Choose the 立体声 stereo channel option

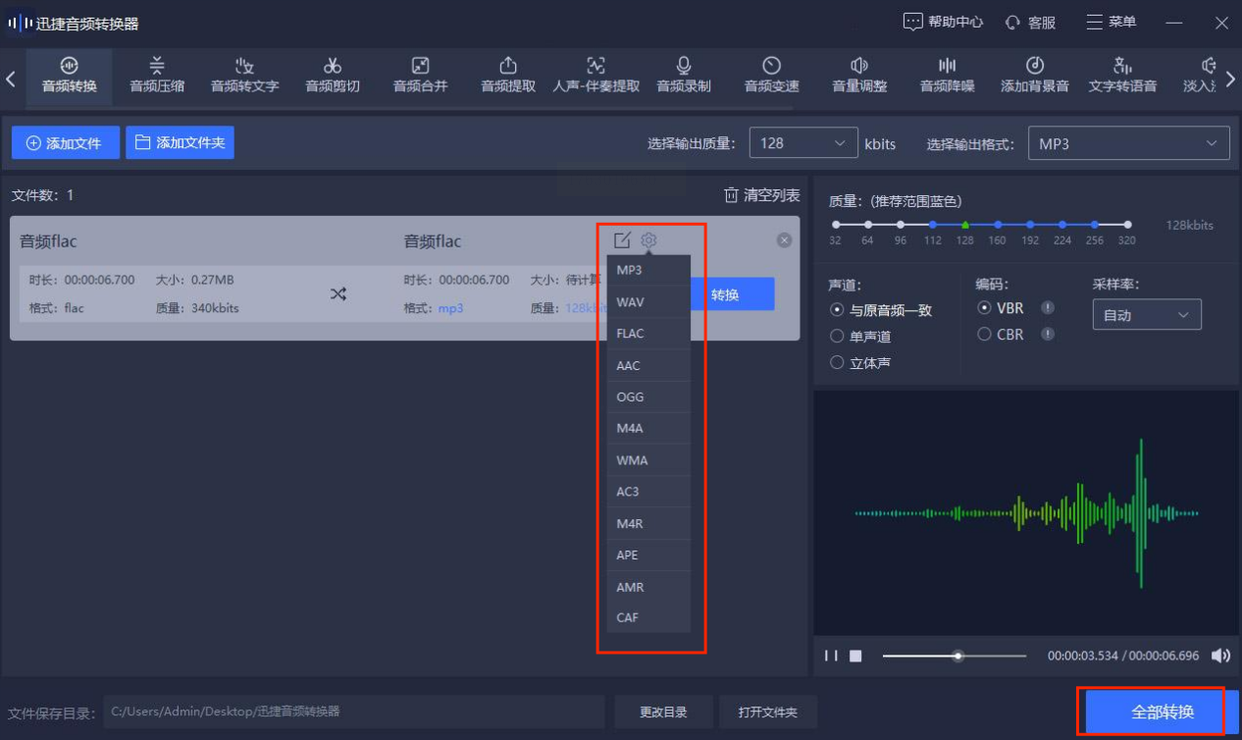pyautogui.click(x=837, y=363)
